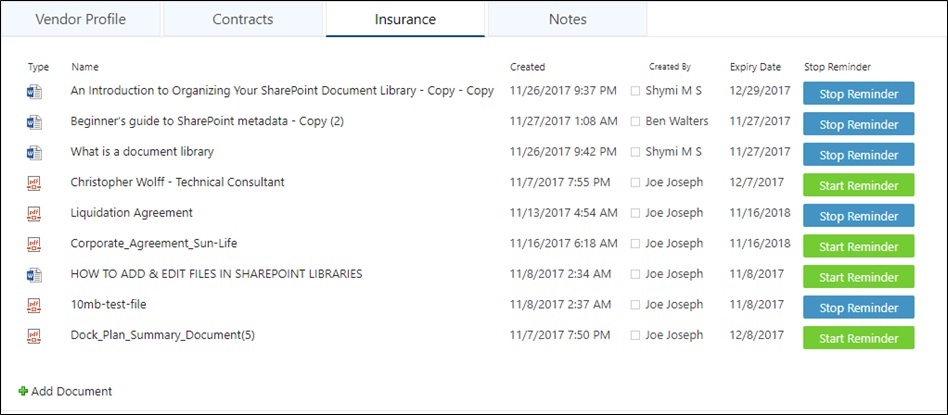Click Word icon beside HOW TO ADD & EDIT FILES

point(34,275)
